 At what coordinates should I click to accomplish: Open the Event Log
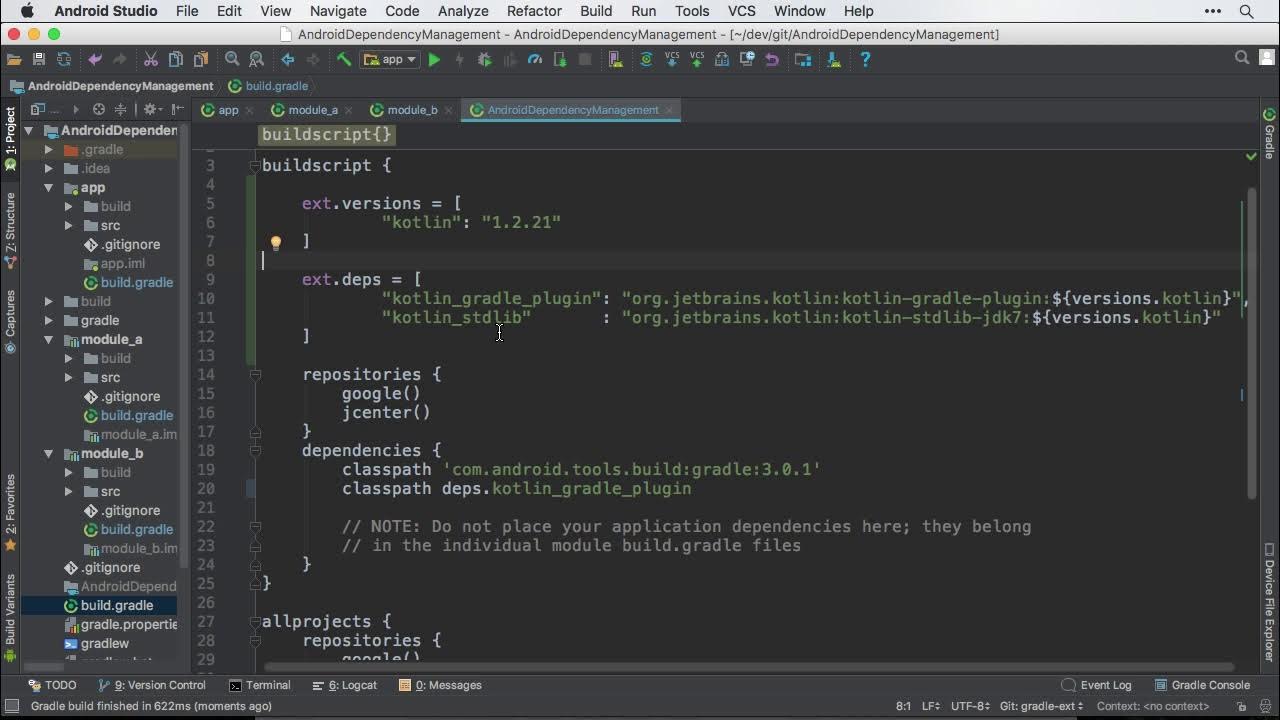1096,685
